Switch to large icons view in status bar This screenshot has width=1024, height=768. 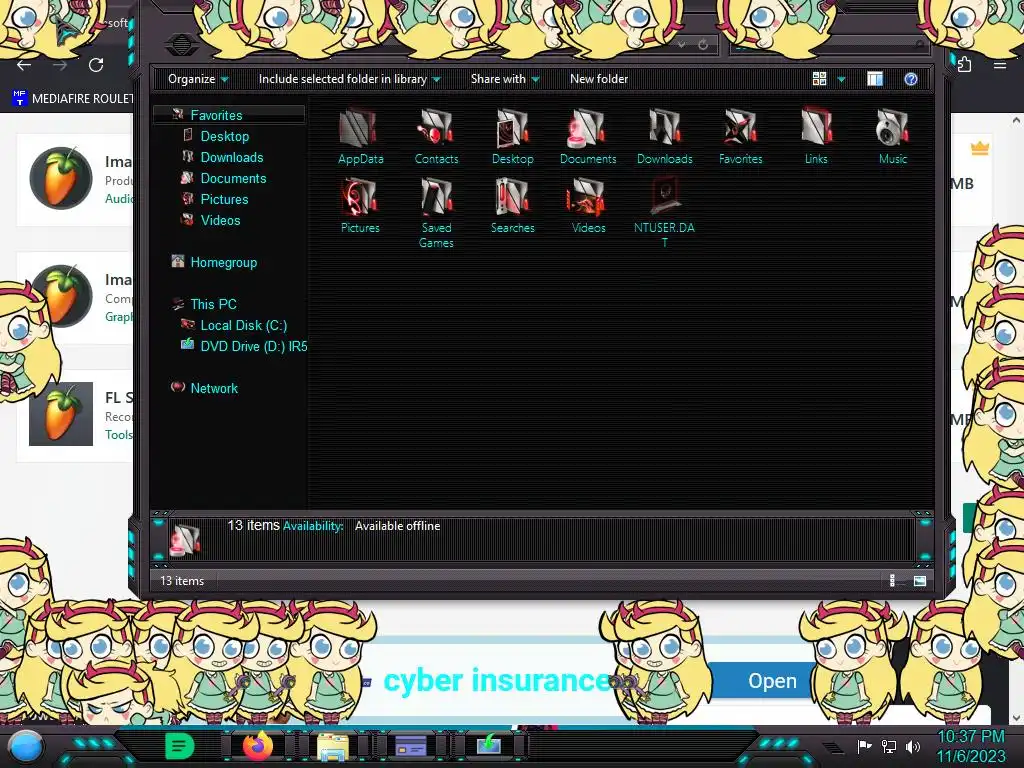point(920,581)
